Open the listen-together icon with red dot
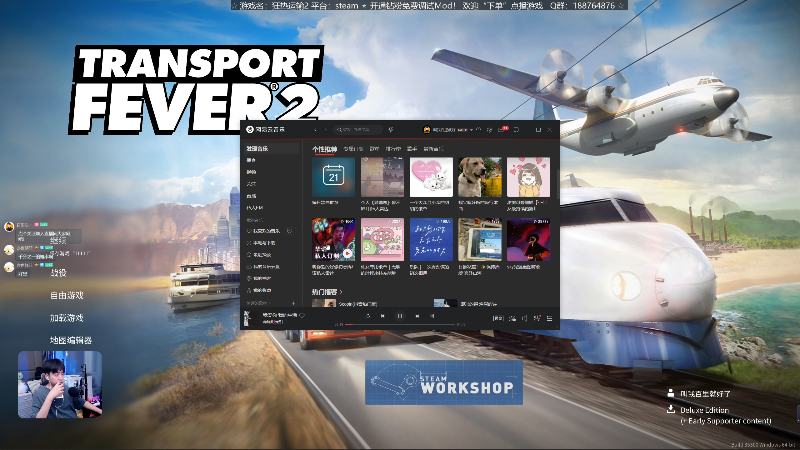This screenshot has height=450, width=800. [x=537, y=318]
